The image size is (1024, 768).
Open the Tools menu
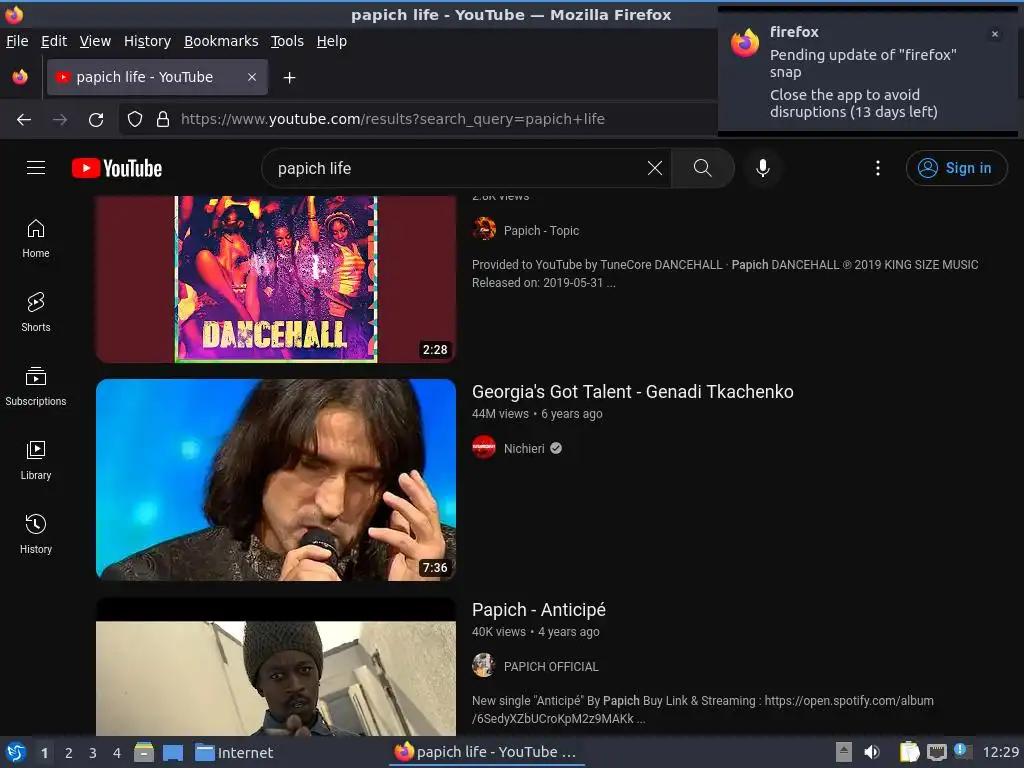click(x=287, y=41)
